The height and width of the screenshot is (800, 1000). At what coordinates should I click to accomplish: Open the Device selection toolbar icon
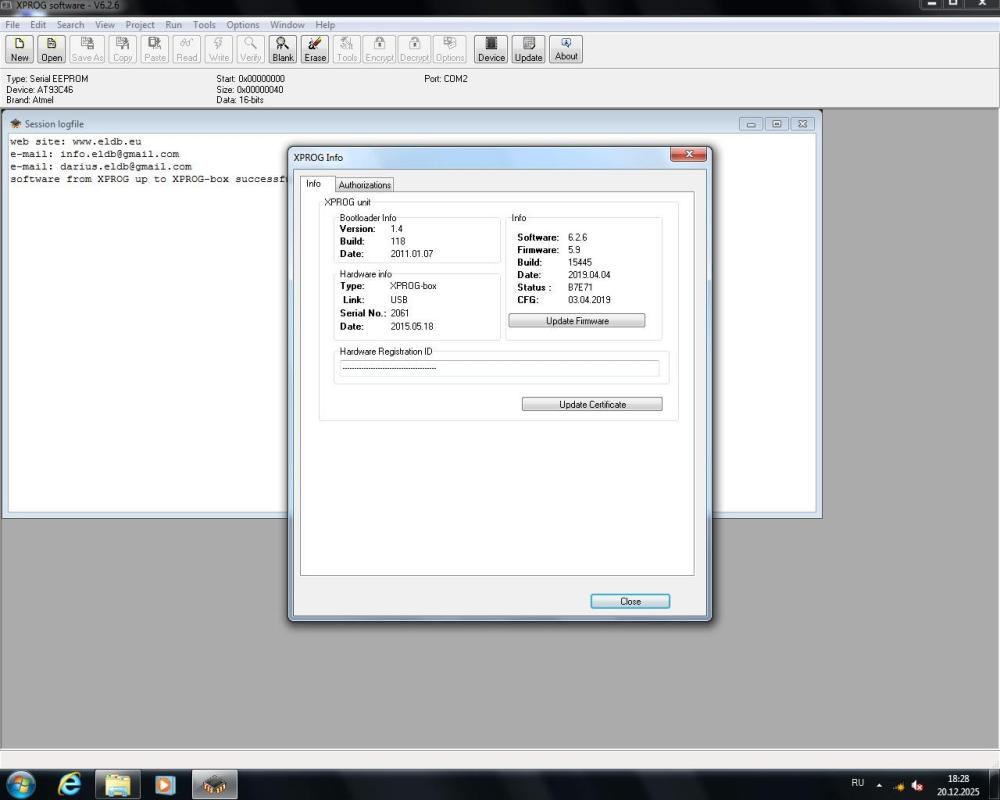pyautogui.click(x=491, y=49)
